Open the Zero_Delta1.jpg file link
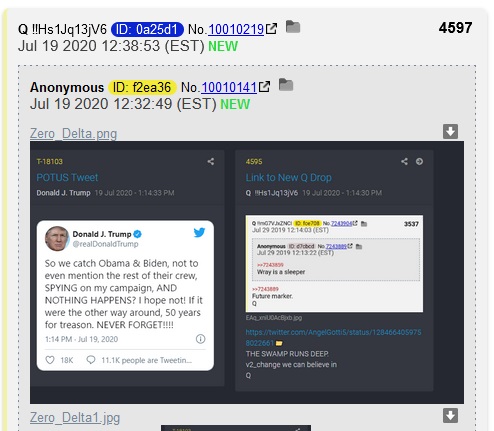 (75, 417)
